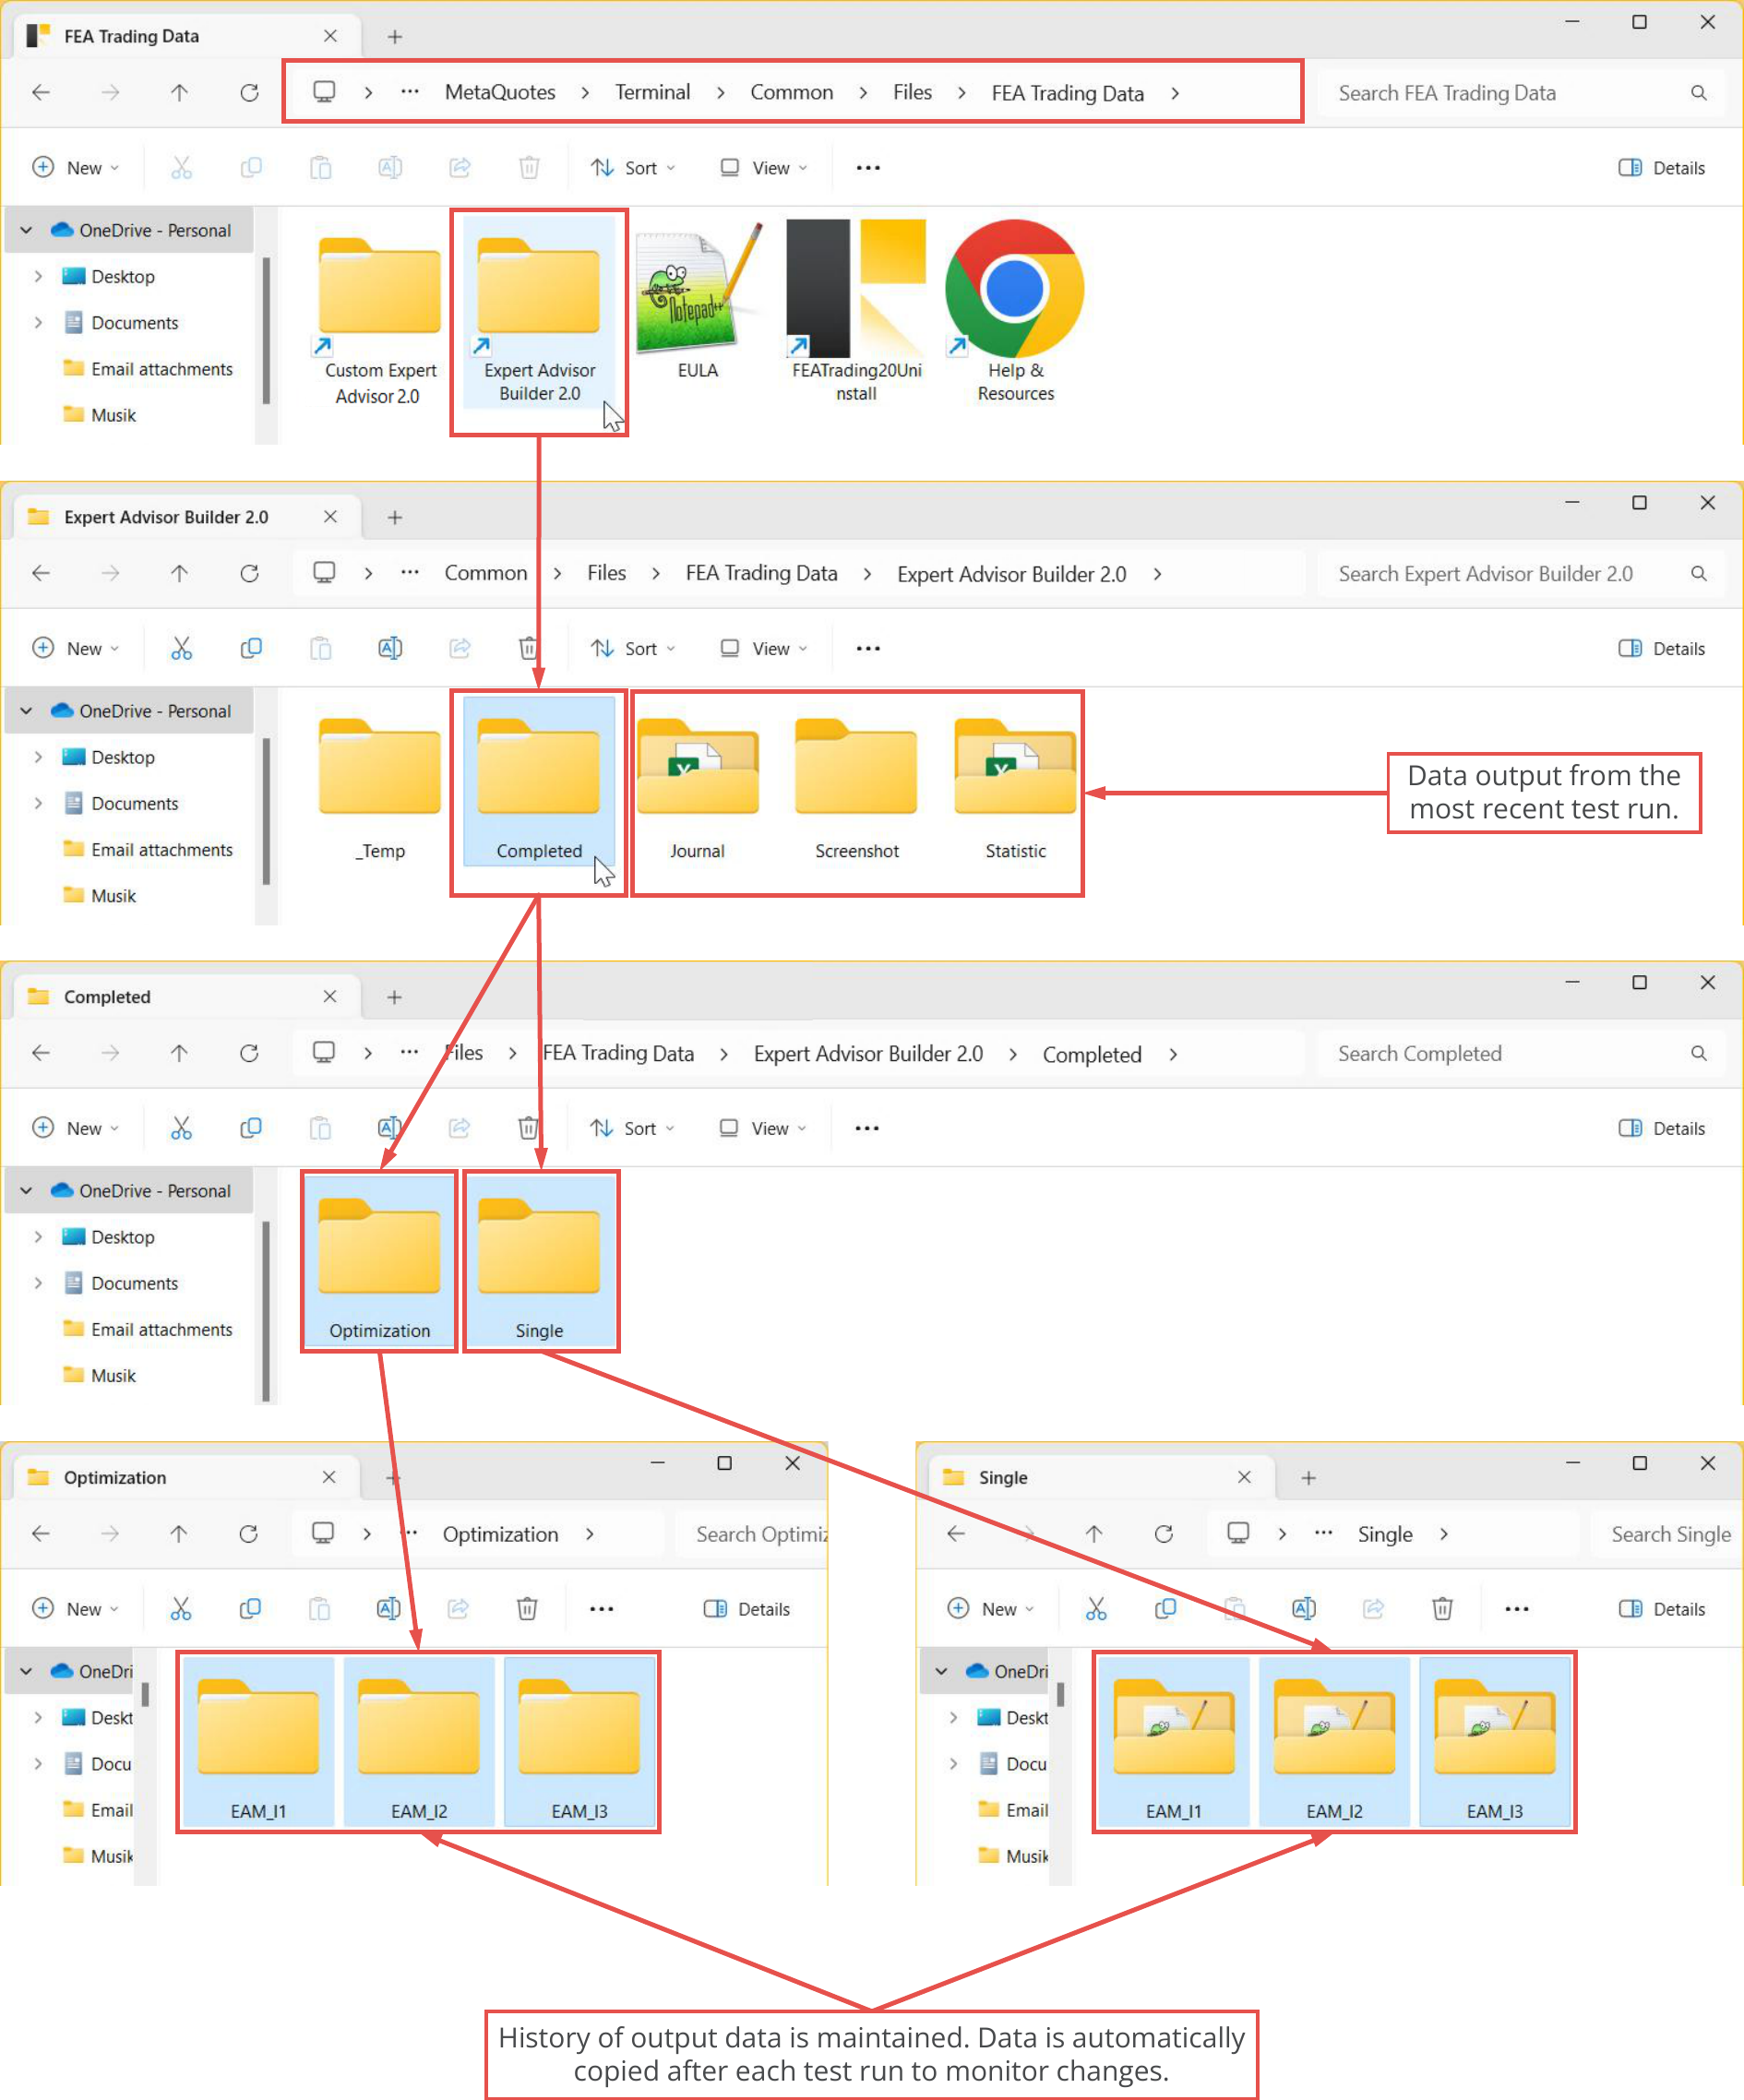Select Desktop in Completed window sidebar
Screen dimensions: 1744x2100
(108, 1236)
